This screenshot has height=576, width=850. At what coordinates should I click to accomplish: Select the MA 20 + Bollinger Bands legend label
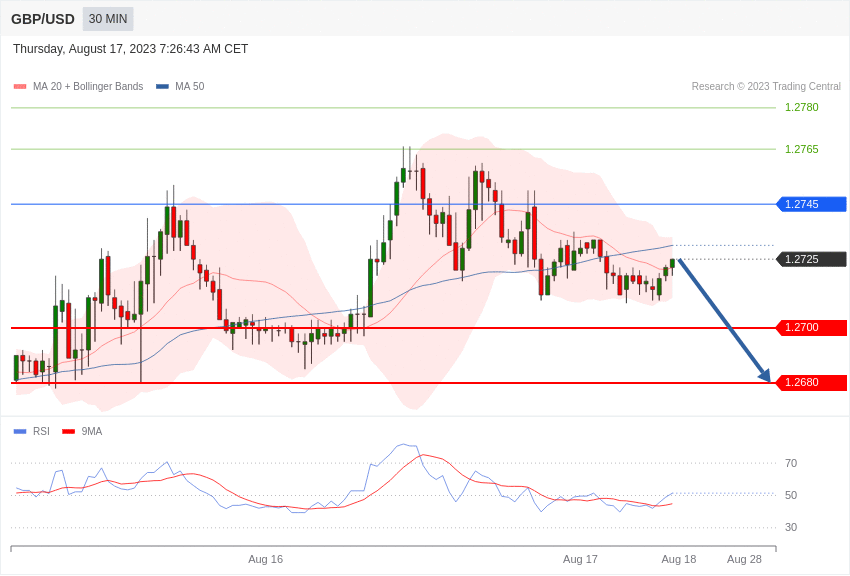pos(88,87)
